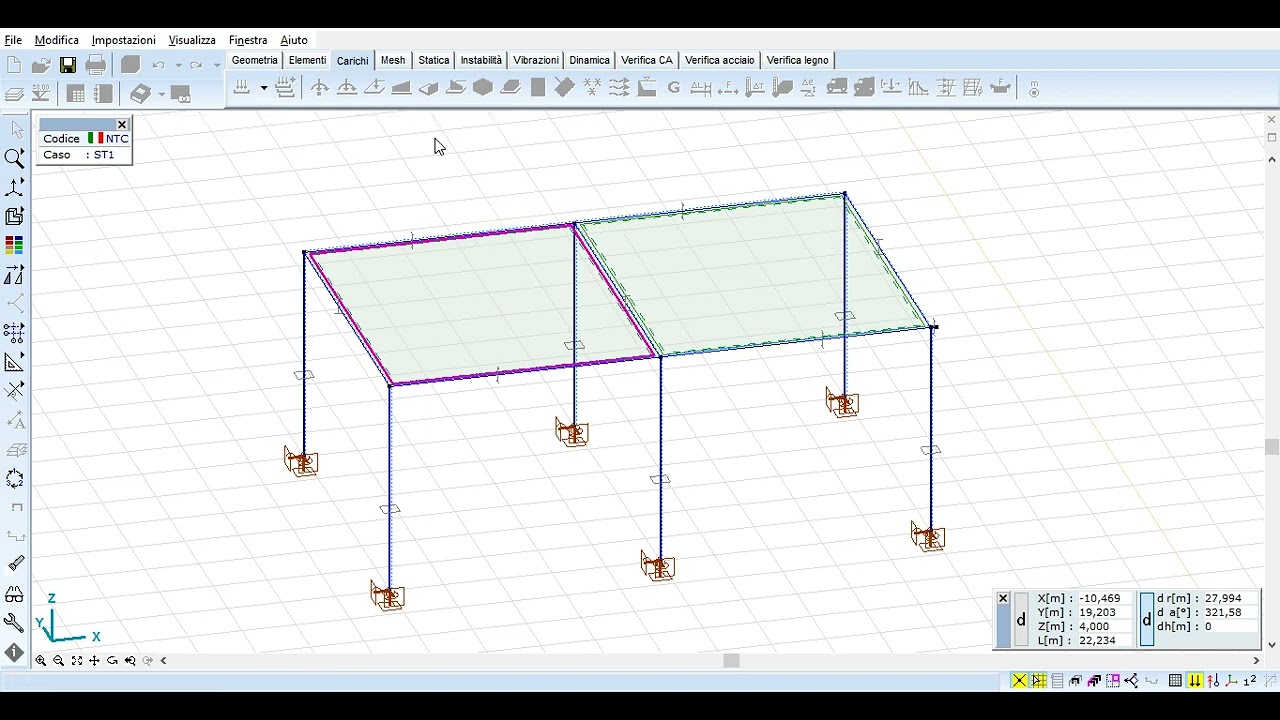1280x720 pixels.
Task: Open a file with the folder icon
Action: pos(41,65)
